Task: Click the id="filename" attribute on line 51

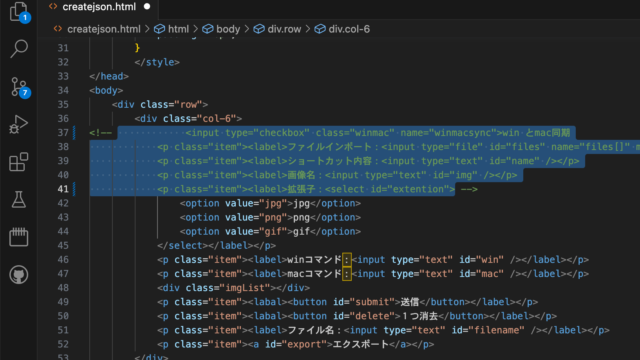Action: tap(488, 330)
